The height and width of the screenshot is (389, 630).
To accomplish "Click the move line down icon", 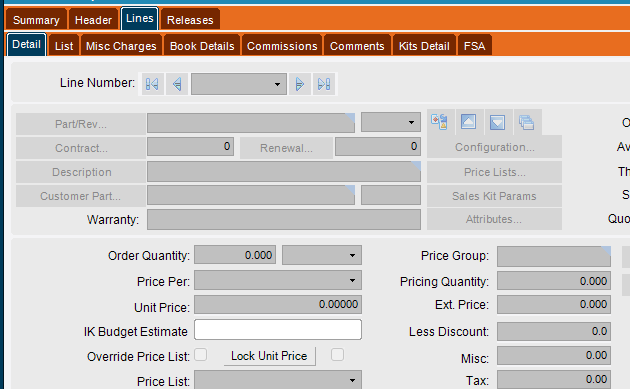I will click(x=497, y=122).
